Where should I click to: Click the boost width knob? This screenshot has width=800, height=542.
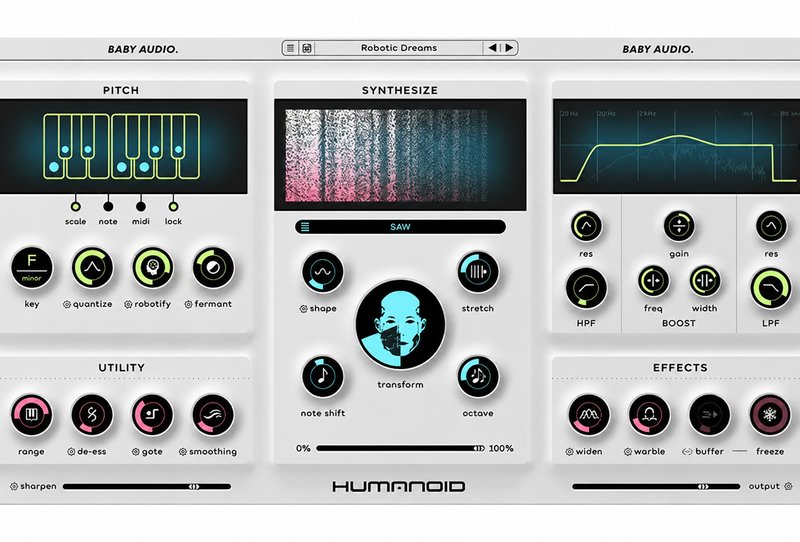pyautogui.click(x=705, y=281)
